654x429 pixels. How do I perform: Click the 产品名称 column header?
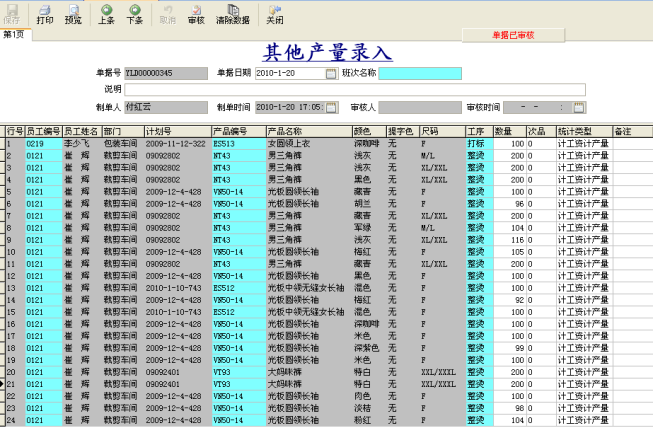(285, 131)
